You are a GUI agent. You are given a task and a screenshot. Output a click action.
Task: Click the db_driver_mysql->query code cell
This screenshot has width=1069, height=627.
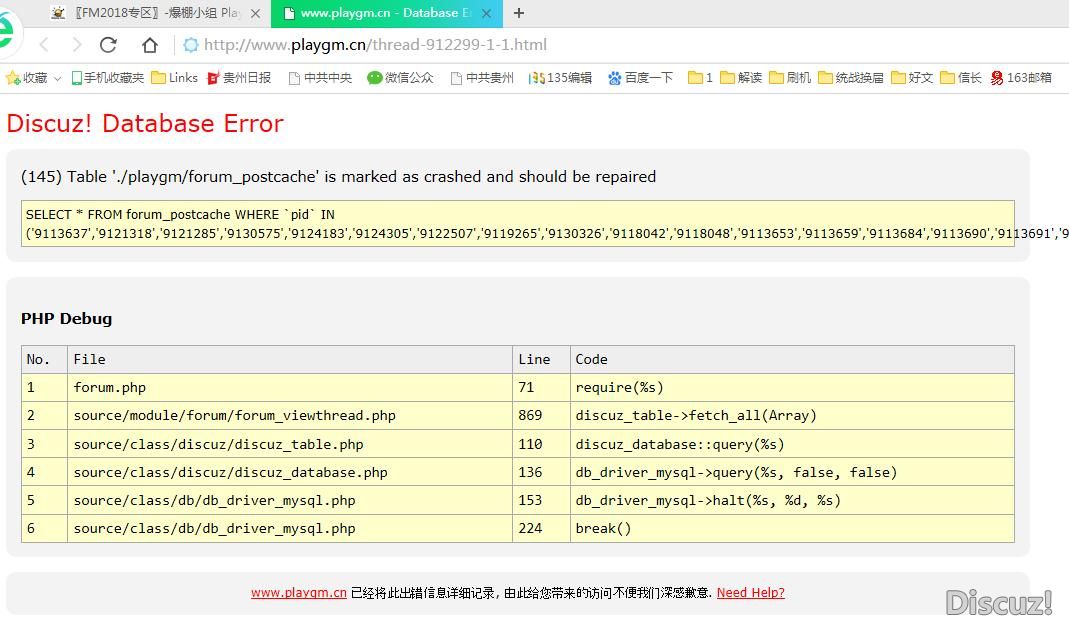[x=792, y=472]
